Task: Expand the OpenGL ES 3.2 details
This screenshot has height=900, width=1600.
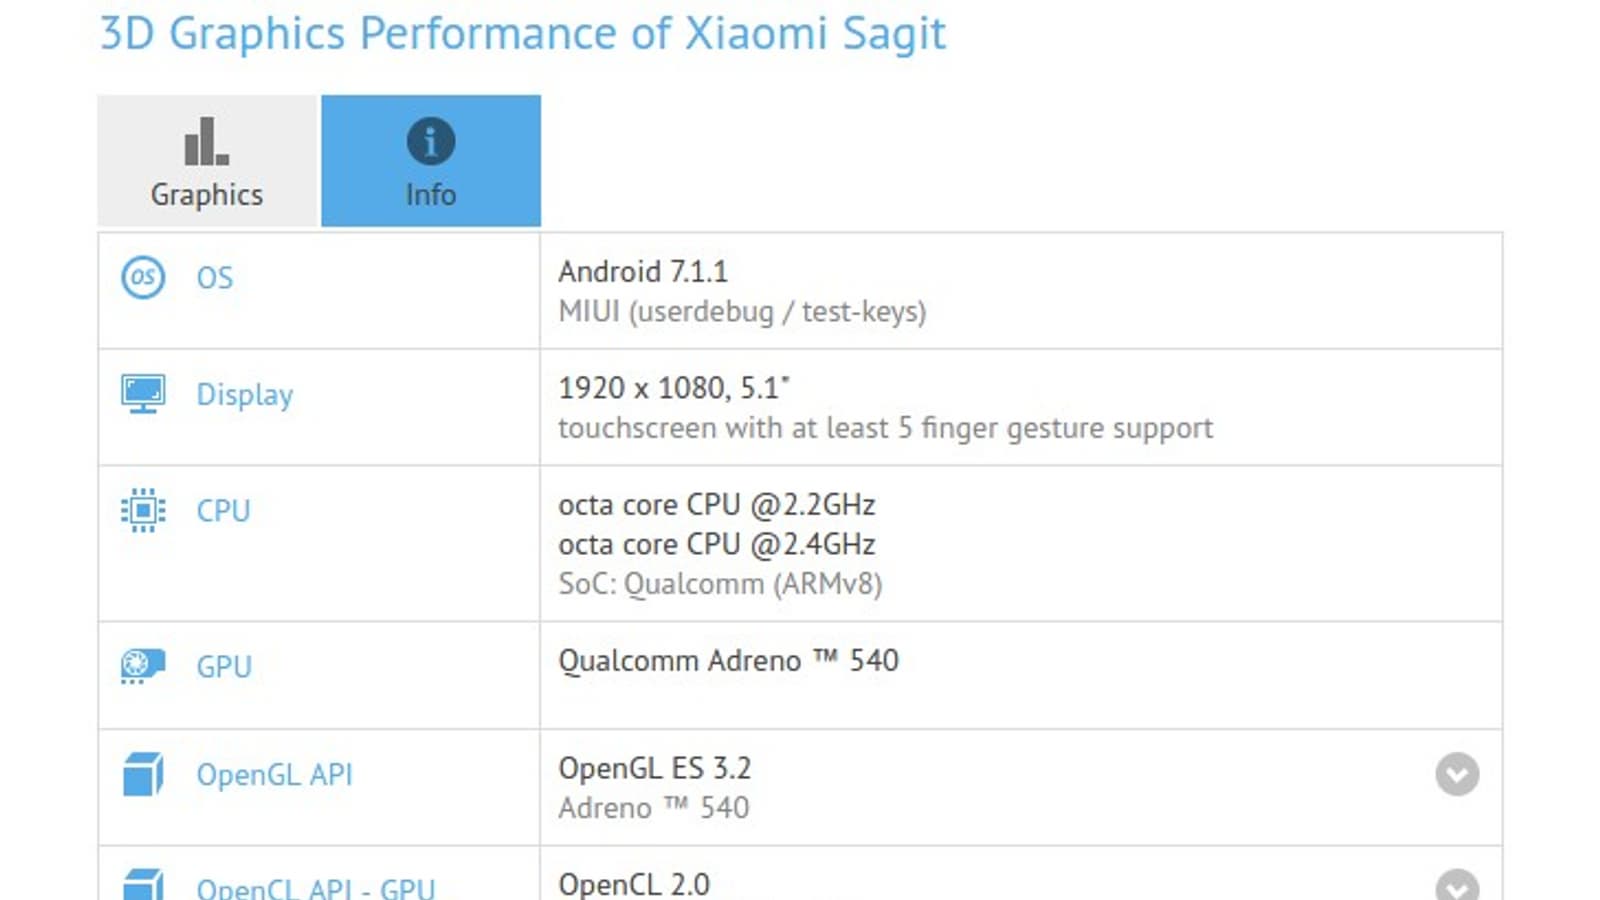Action: [x=1457, y=774]
